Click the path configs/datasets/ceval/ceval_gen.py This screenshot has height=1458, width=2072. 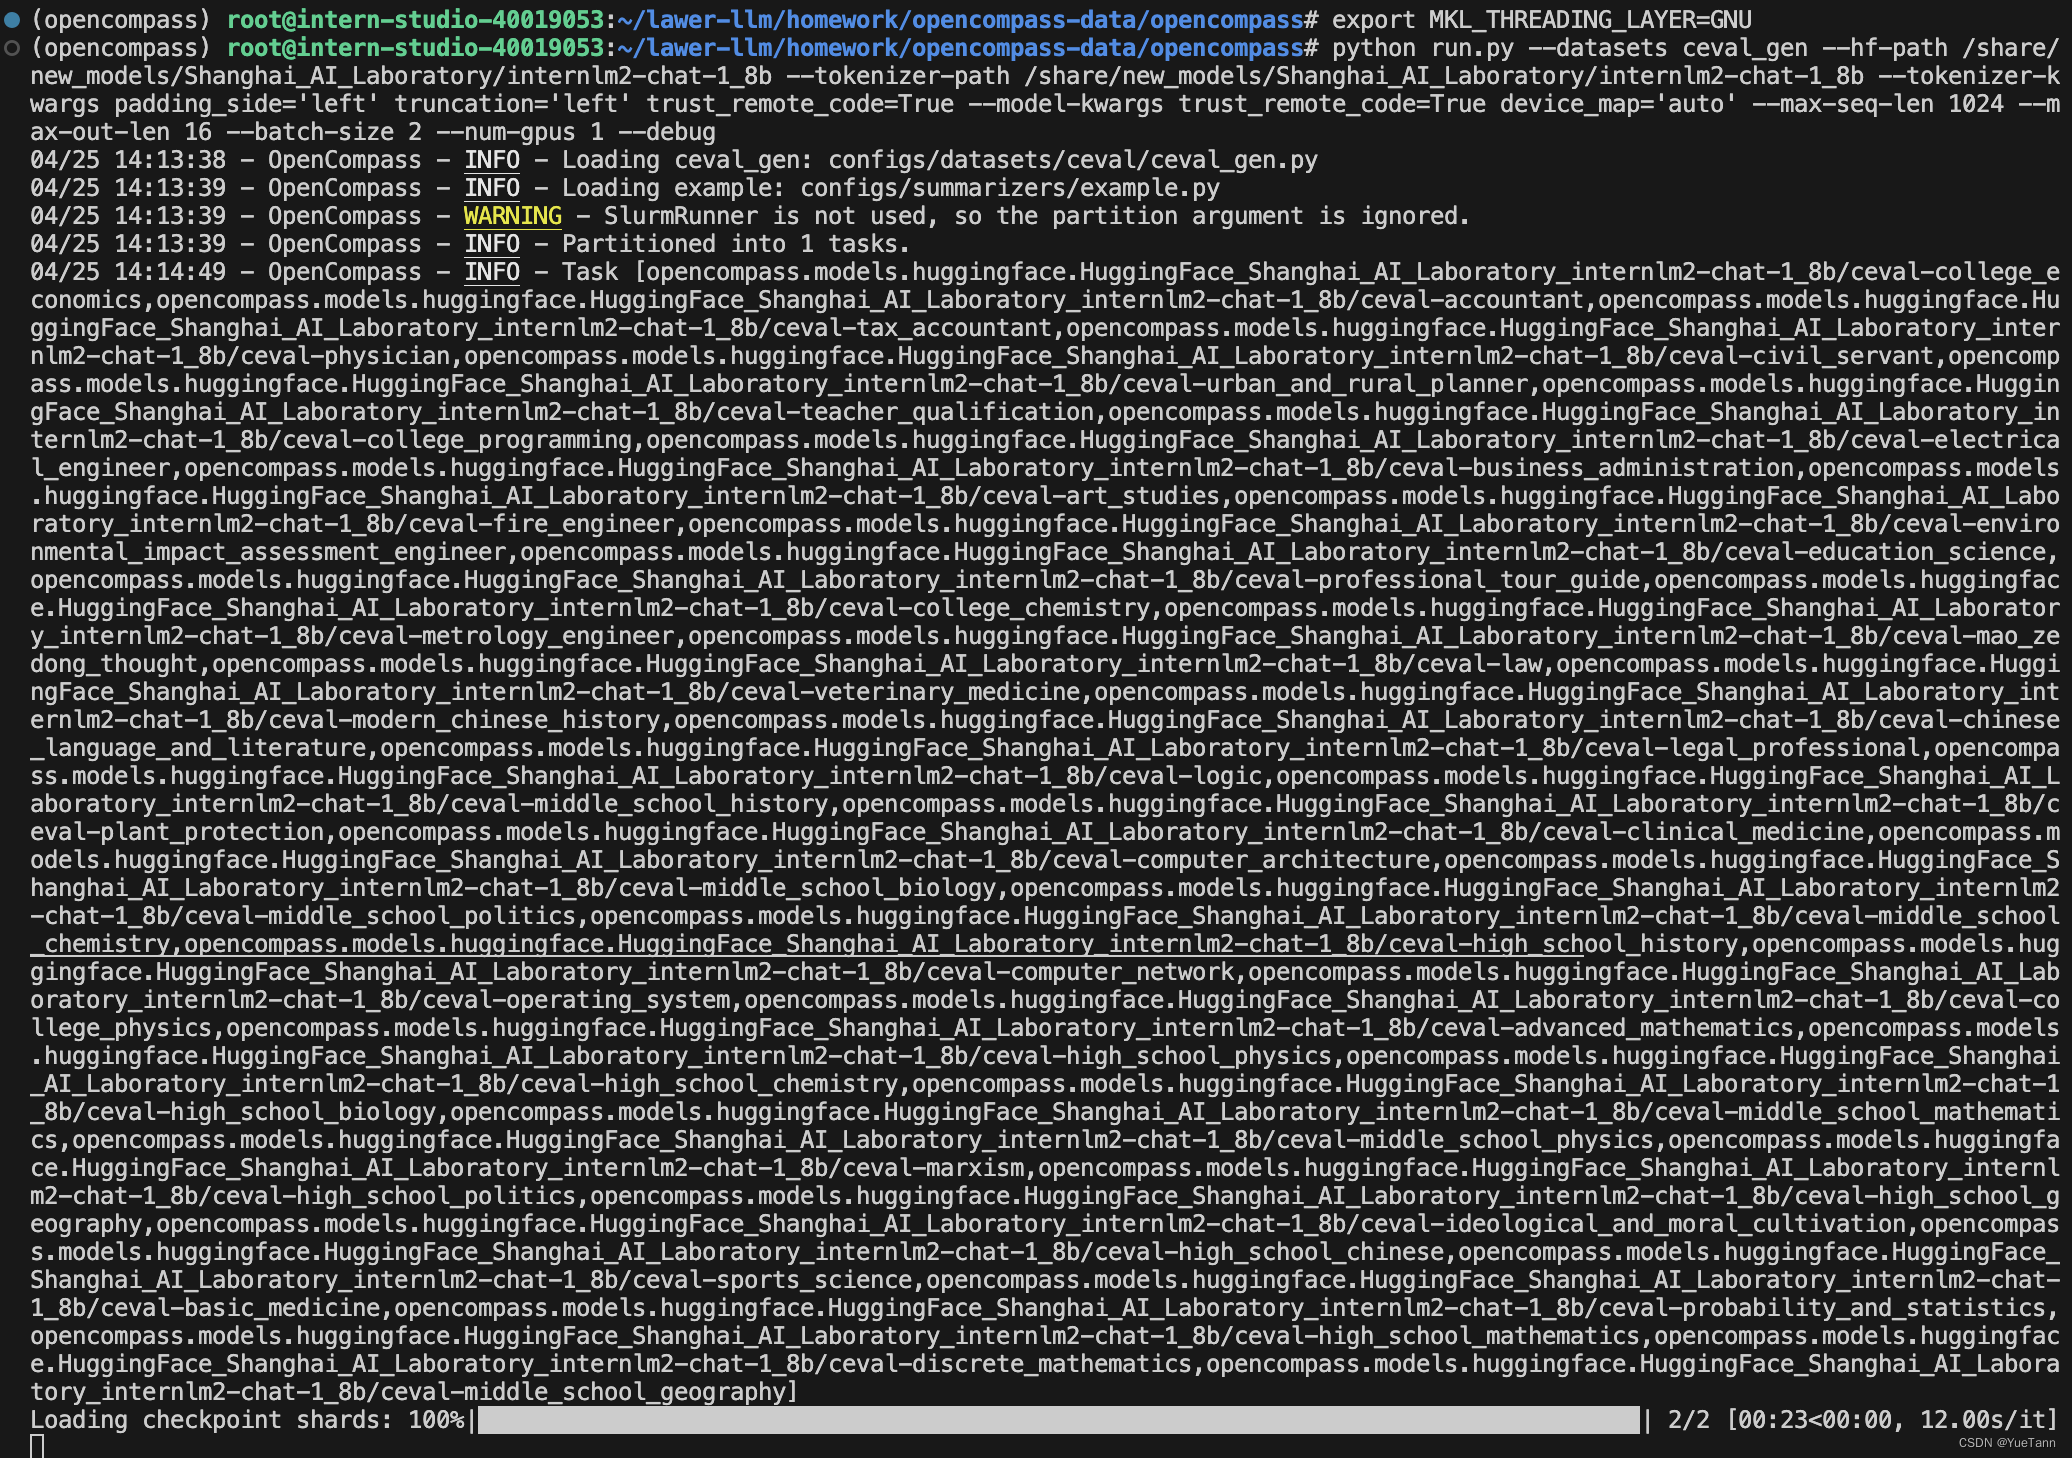tap(1073, 160)
